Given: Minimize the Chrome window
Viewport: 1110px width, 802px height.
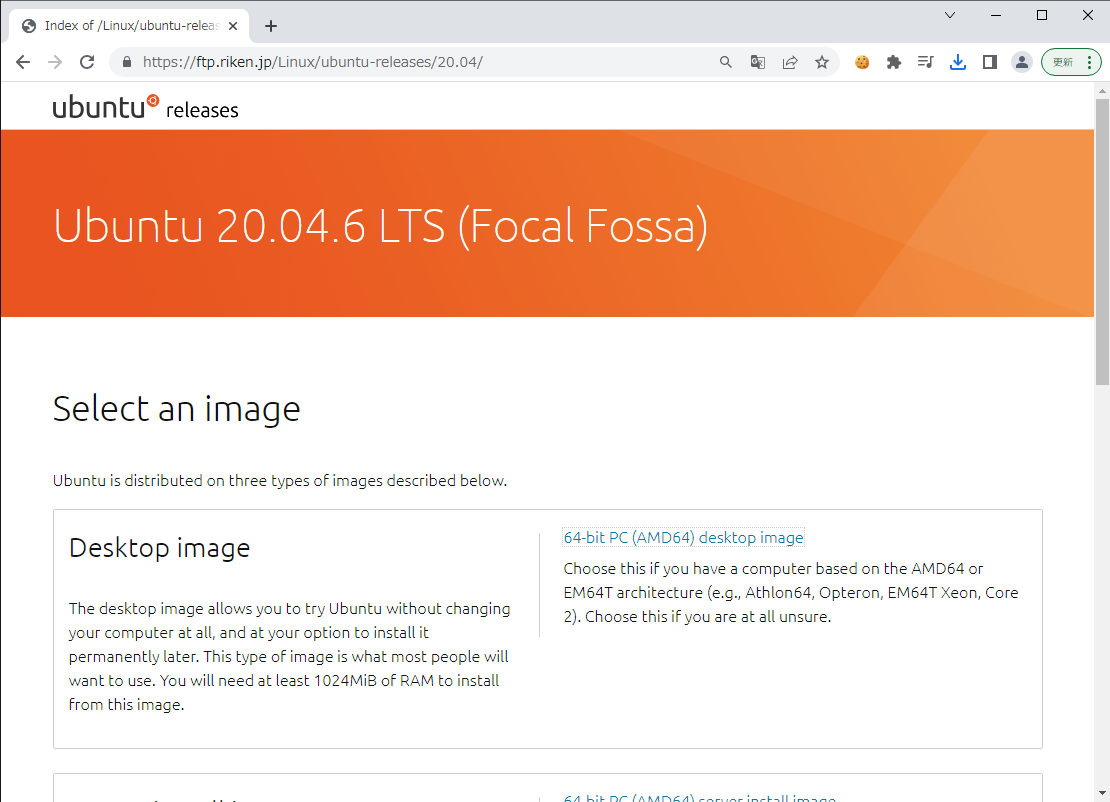Looking at the screenshot, I should click(x=996, y=15).
